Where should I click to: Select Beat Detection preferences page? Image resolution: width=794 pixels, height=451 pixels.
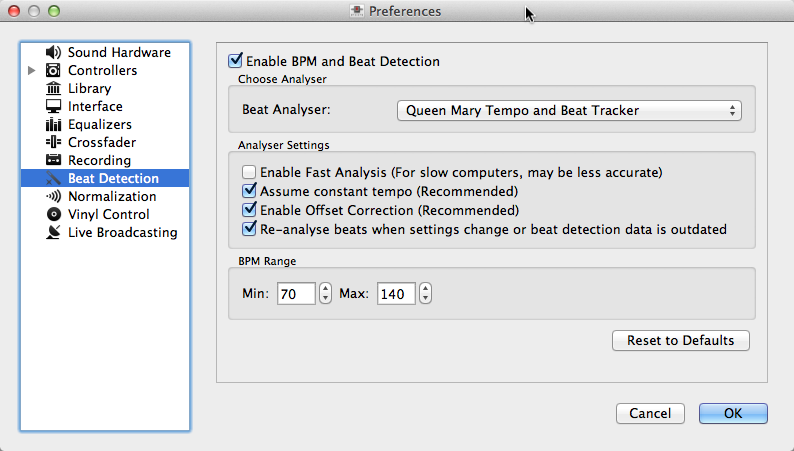[x=112, y=179]
